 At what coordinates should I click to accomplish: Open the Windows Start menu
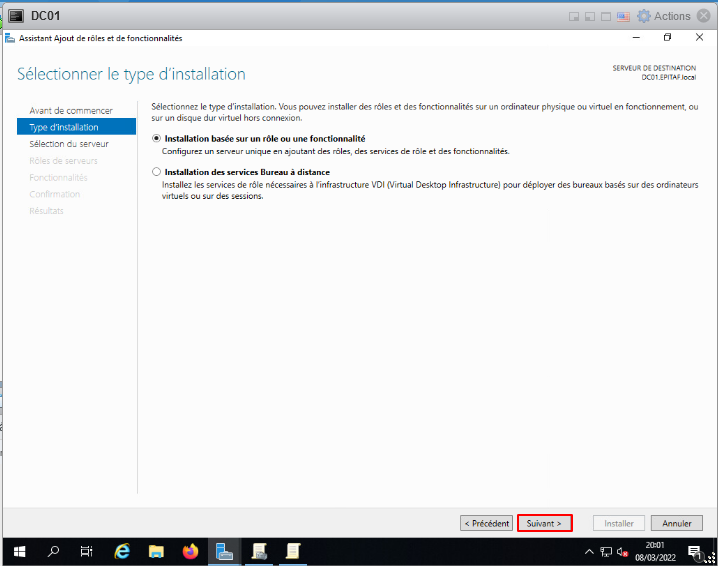coord(19,551)
